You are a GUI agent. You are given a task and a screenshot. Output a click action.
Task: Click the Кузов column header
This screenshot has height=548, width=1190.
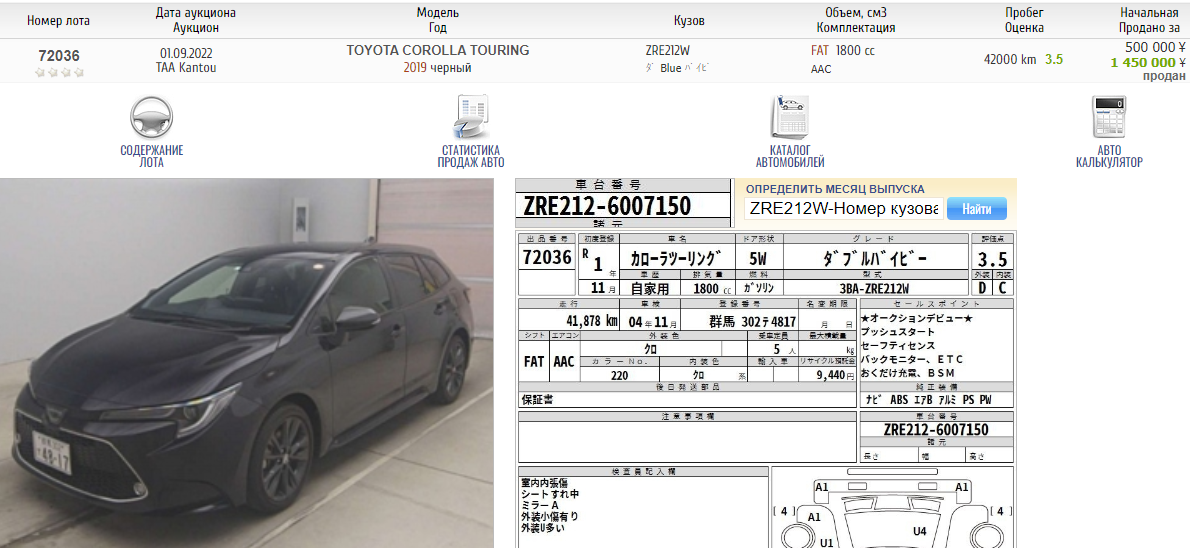tap(689, 20)
